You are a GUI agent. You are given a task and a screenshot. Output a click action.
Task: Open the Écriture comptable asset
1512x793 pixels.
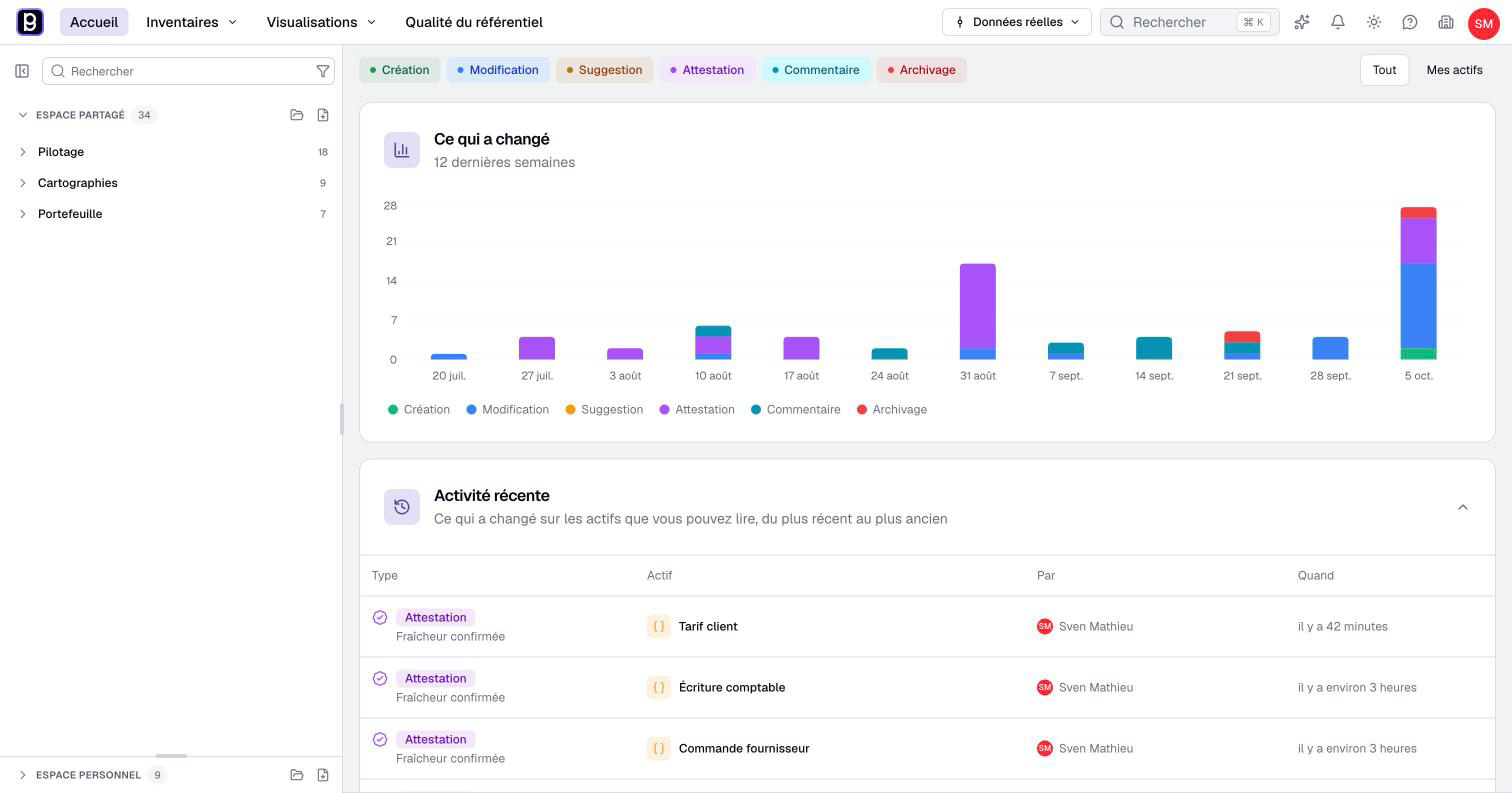click(x=732, y=688)
